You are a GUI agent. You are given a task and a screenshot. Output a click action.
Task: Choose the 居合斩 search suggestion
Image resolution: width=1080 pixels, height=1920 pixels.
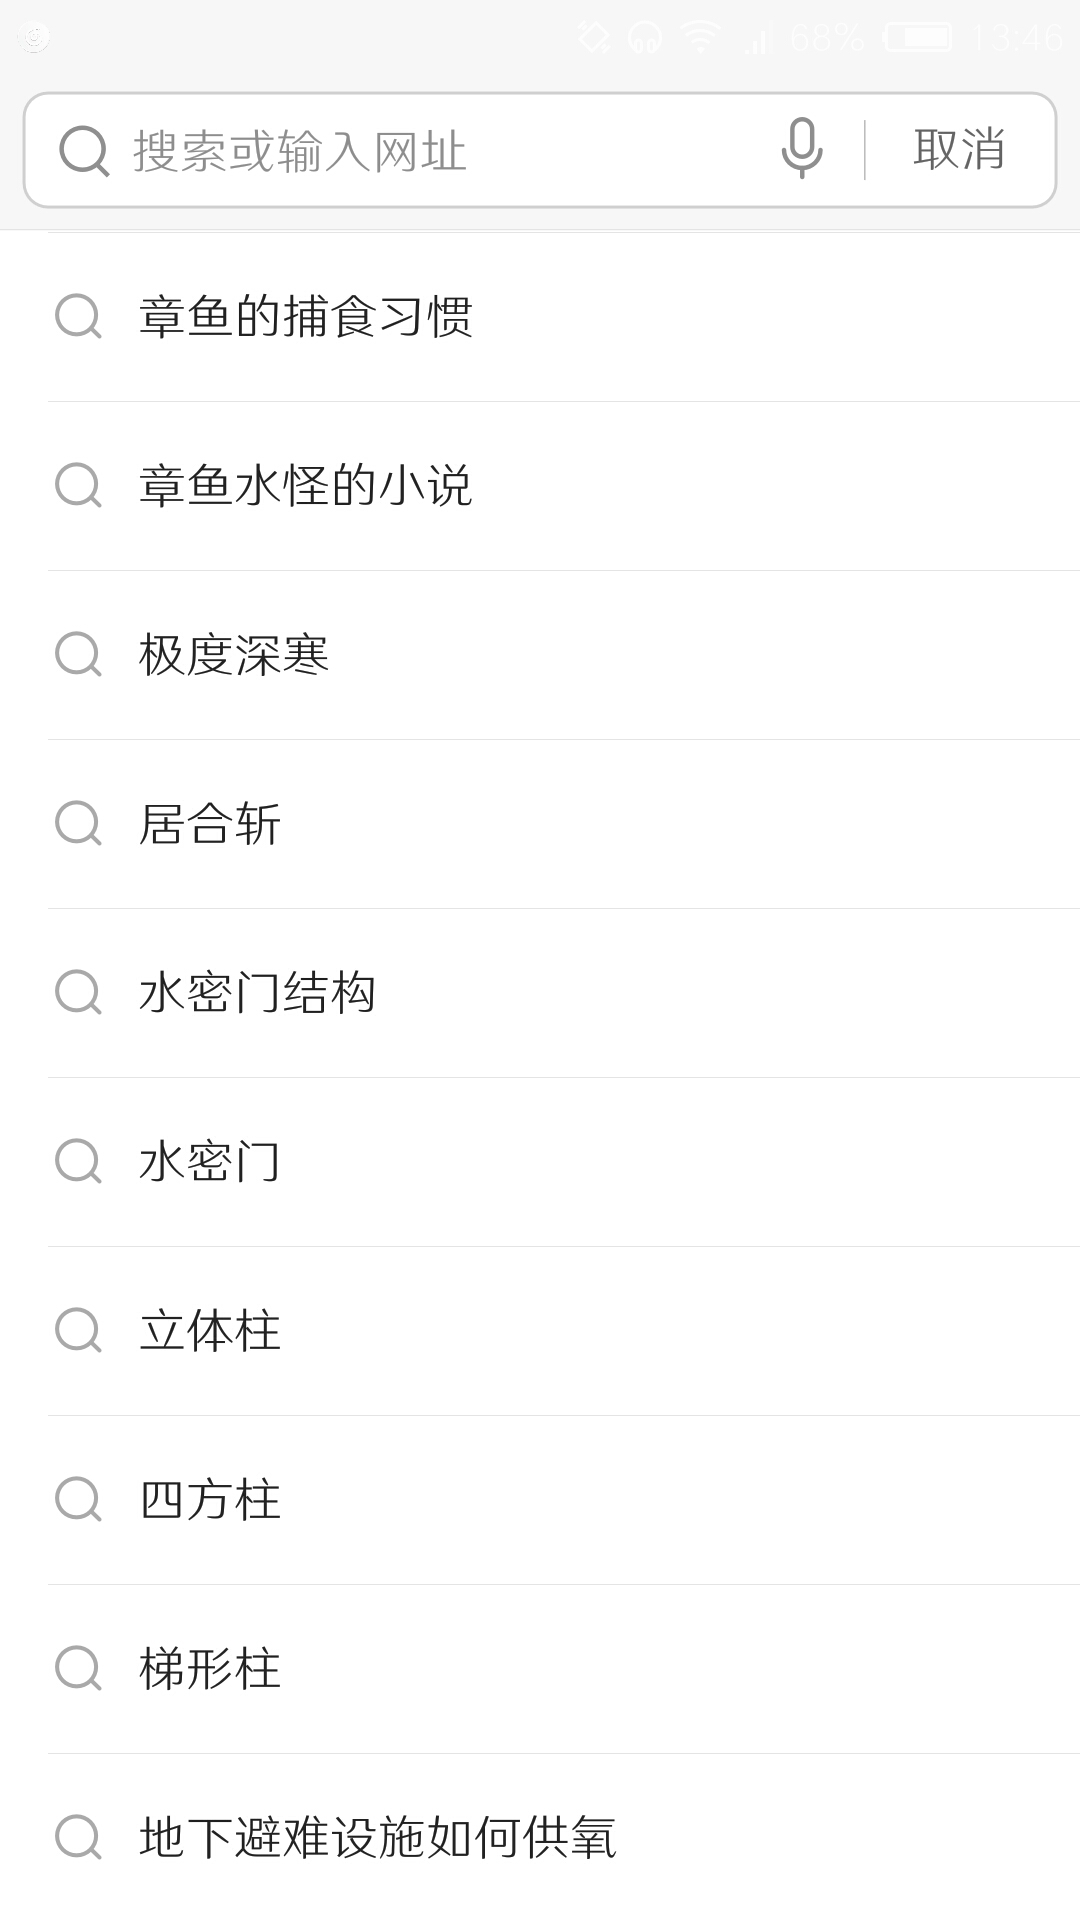click(x=210, y=824)
